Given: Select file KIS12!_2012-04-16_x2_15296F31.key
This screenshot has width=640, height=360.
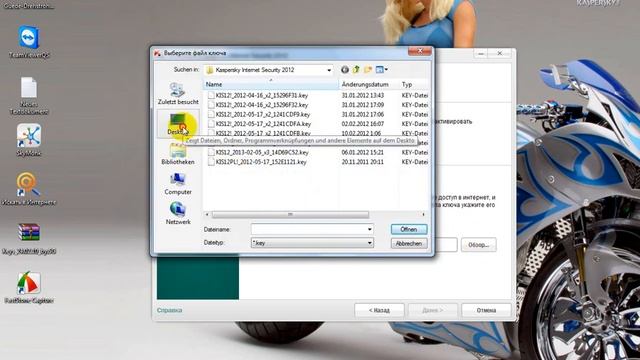Looking at the screenshot, I should pyautogui.click(x=262, y=95).
